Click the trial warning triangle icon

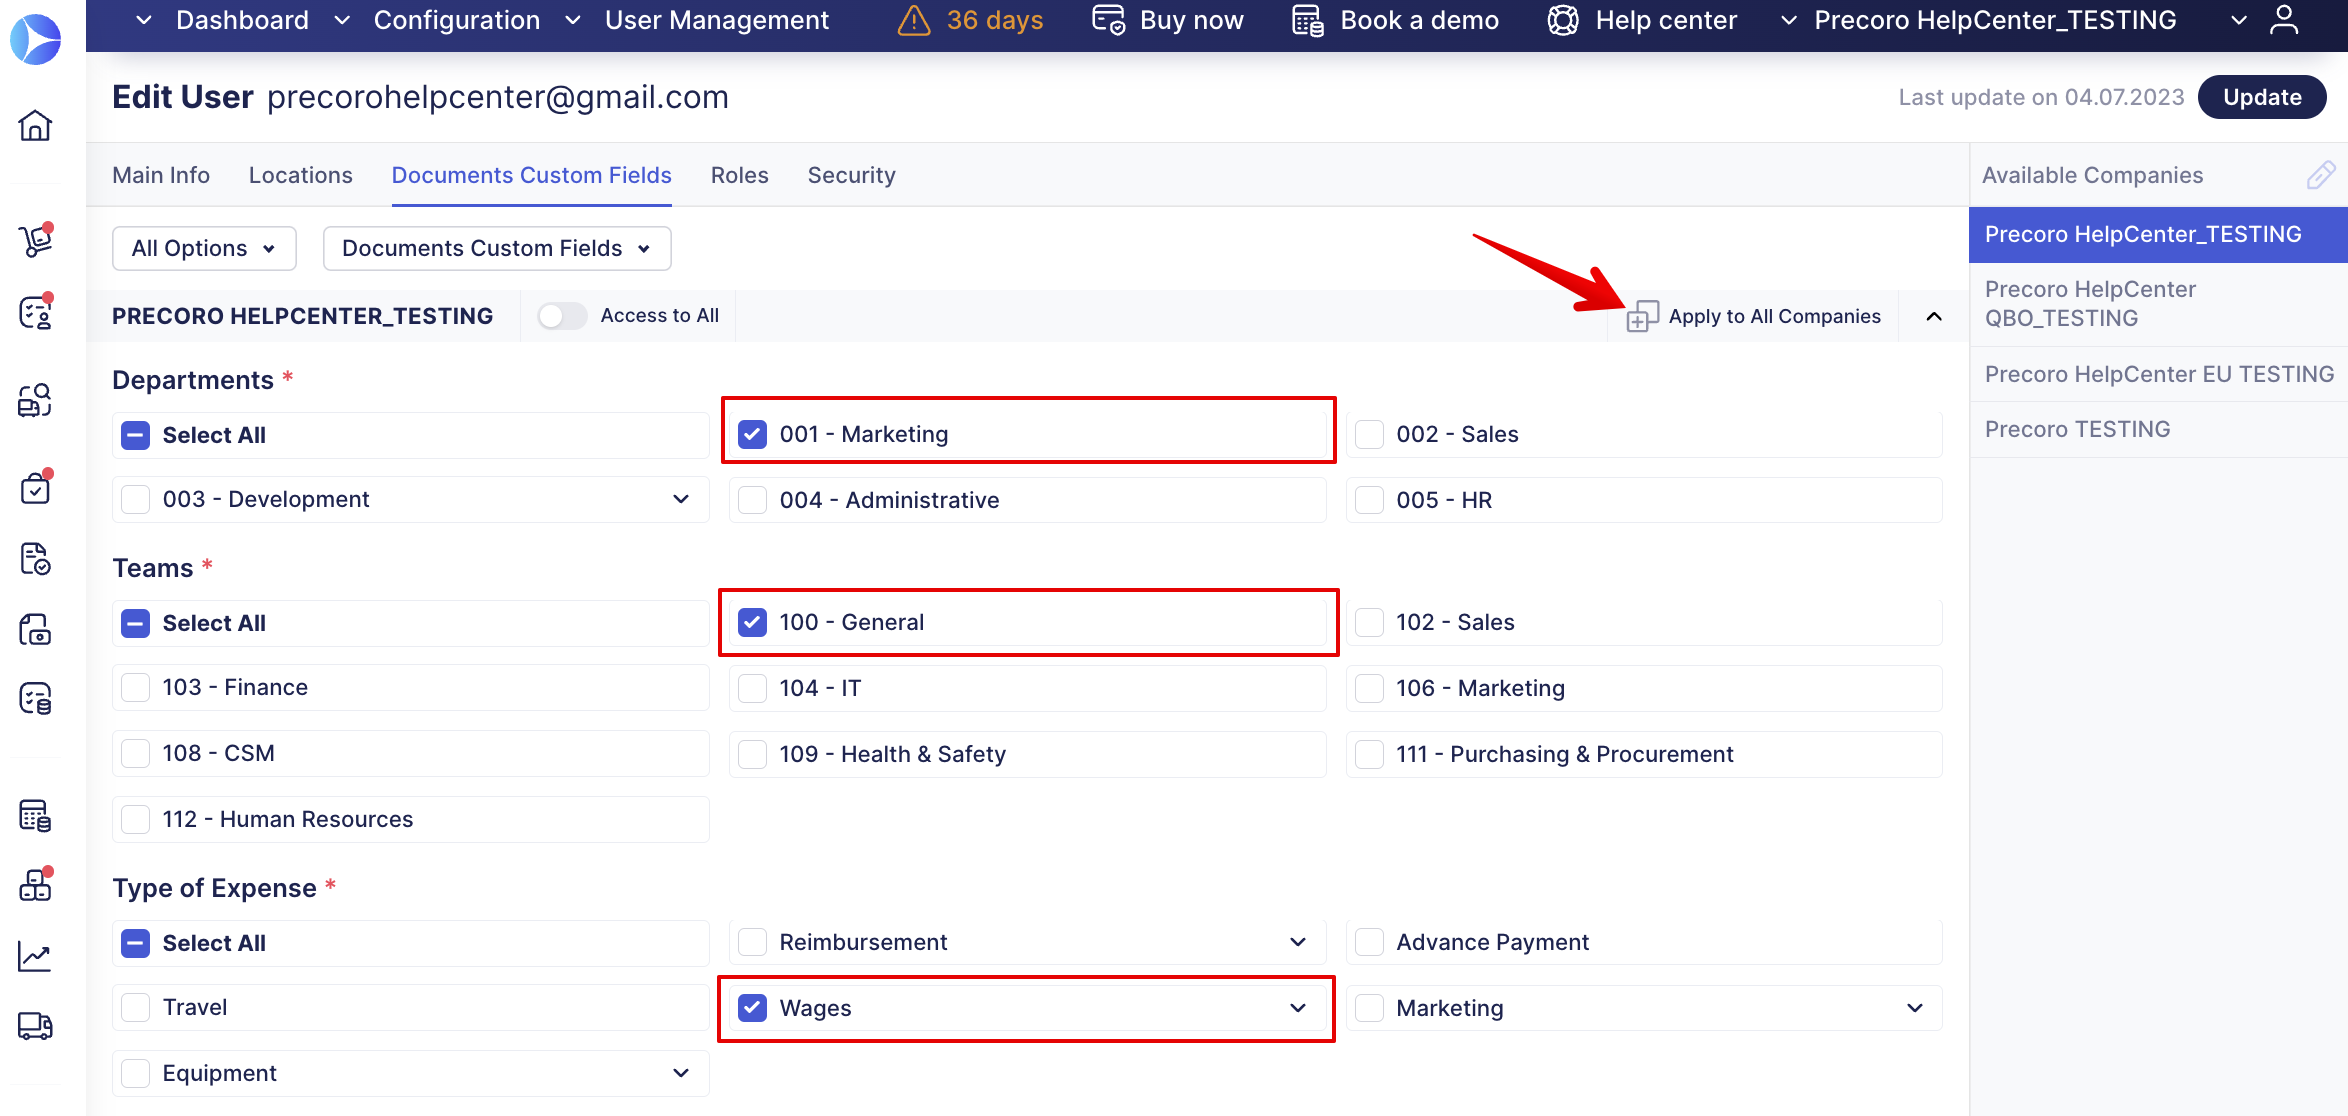pyautogui.click(x=914, y=20)
